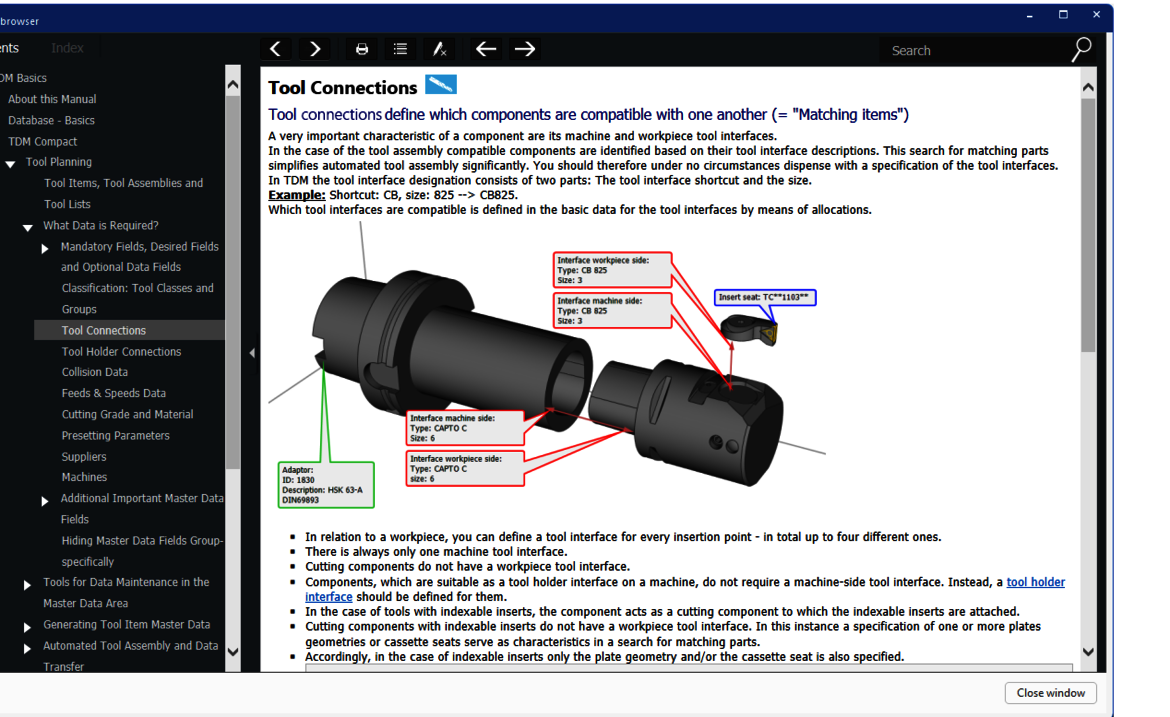This screenshot has width=1170, height=717.
Task: Open the Tool Holder Connections topic
Action: (x=122, y=351)
